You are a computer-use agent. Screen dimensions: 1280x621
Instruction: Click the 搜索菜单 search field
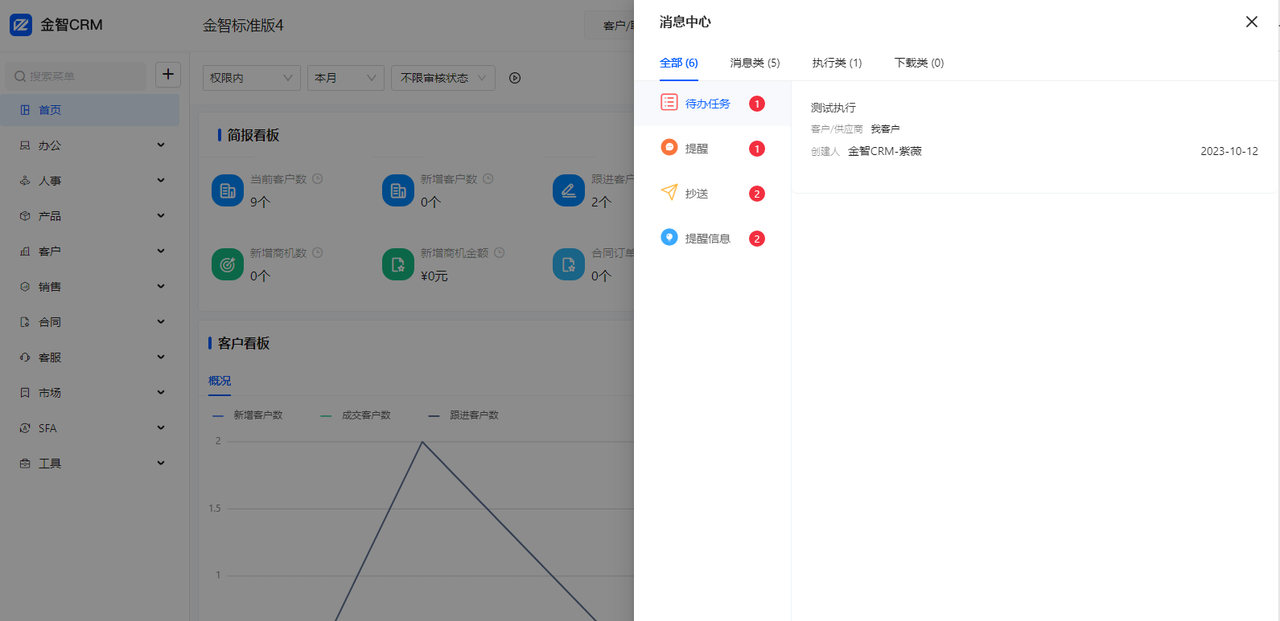(77, 76)
